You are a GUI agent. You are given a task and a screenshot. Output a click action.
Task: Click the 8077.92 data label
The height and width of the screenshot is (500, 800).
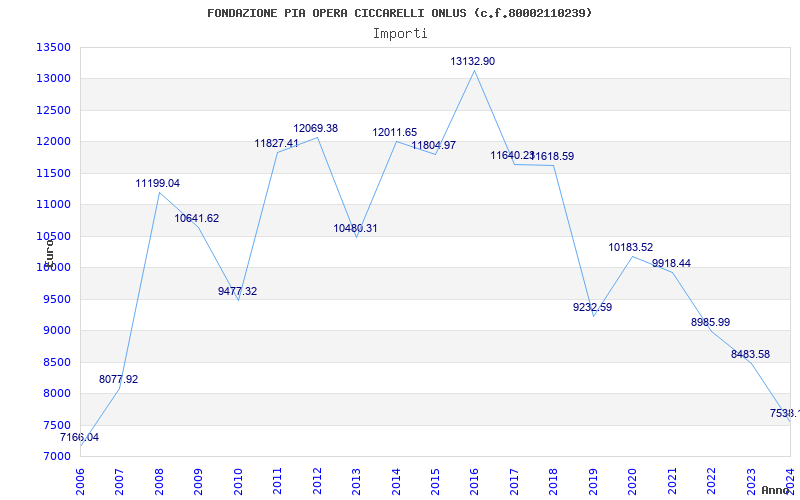click(118, 379)
